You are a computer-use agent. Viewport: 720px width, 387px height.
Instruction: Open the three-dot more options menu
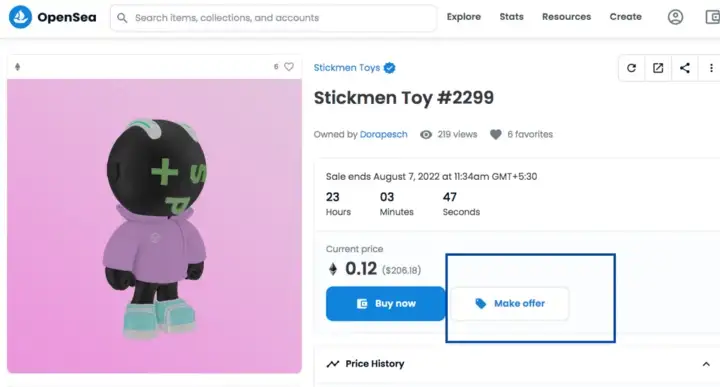coord(711,68)
